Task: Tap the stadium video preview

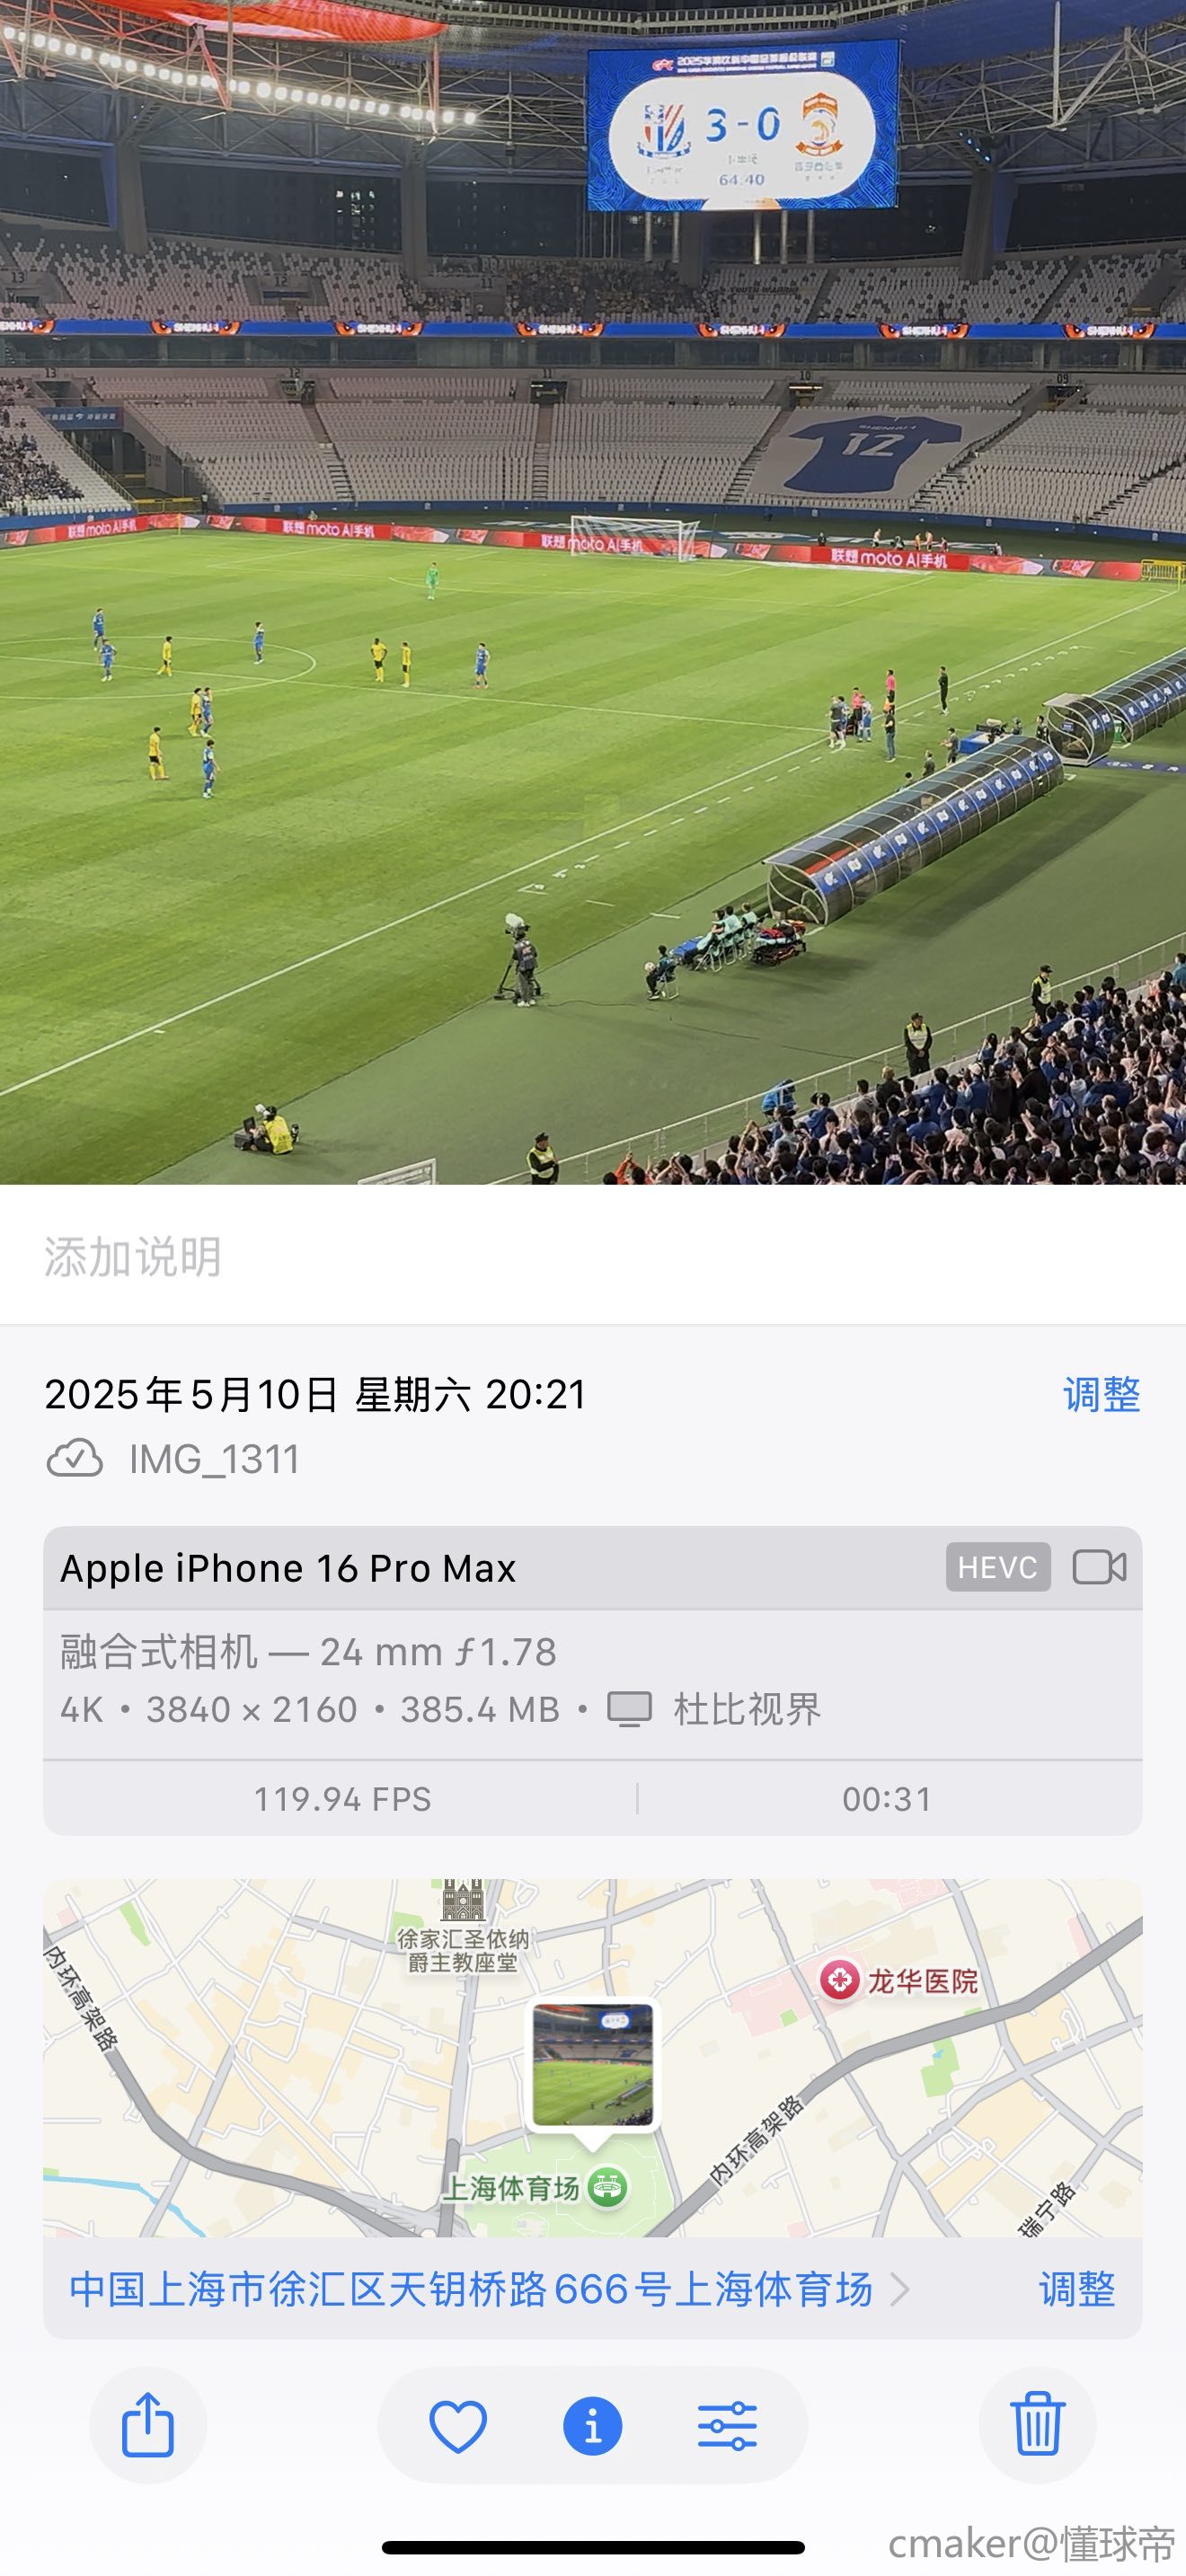Action: click(593, 592)
